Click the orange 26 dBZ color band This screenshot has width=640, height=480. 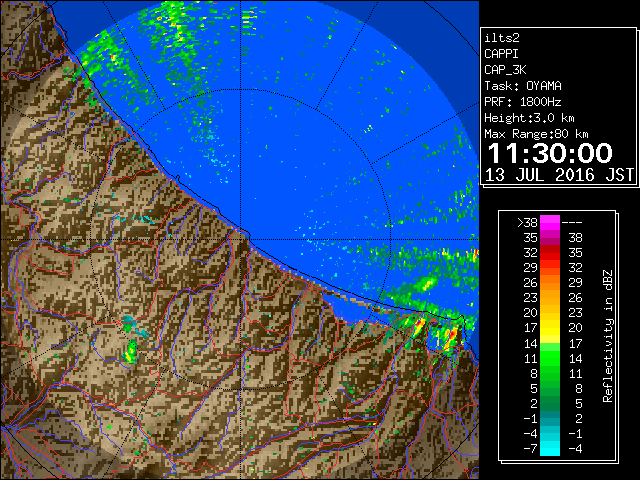coord(550,283)
